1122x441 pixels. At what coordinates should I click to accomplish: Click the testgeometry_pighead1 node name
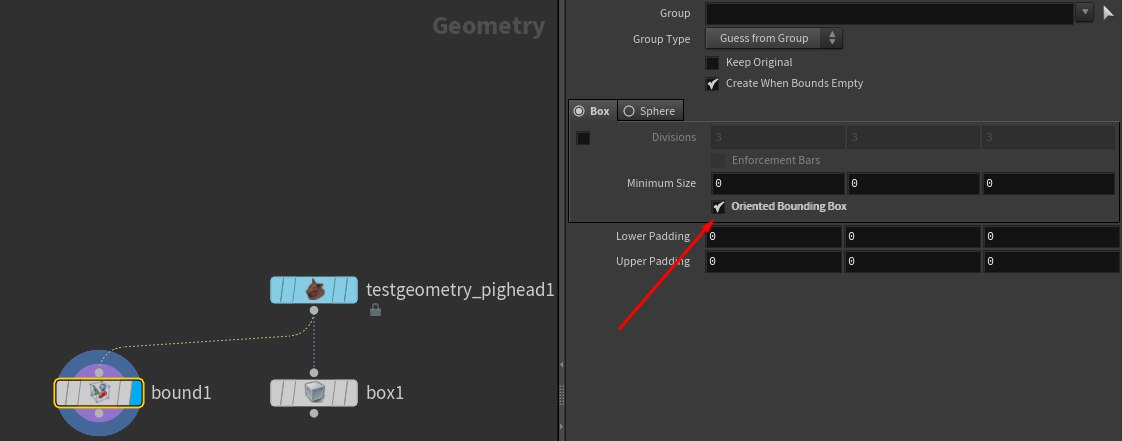tap(460, 290)
